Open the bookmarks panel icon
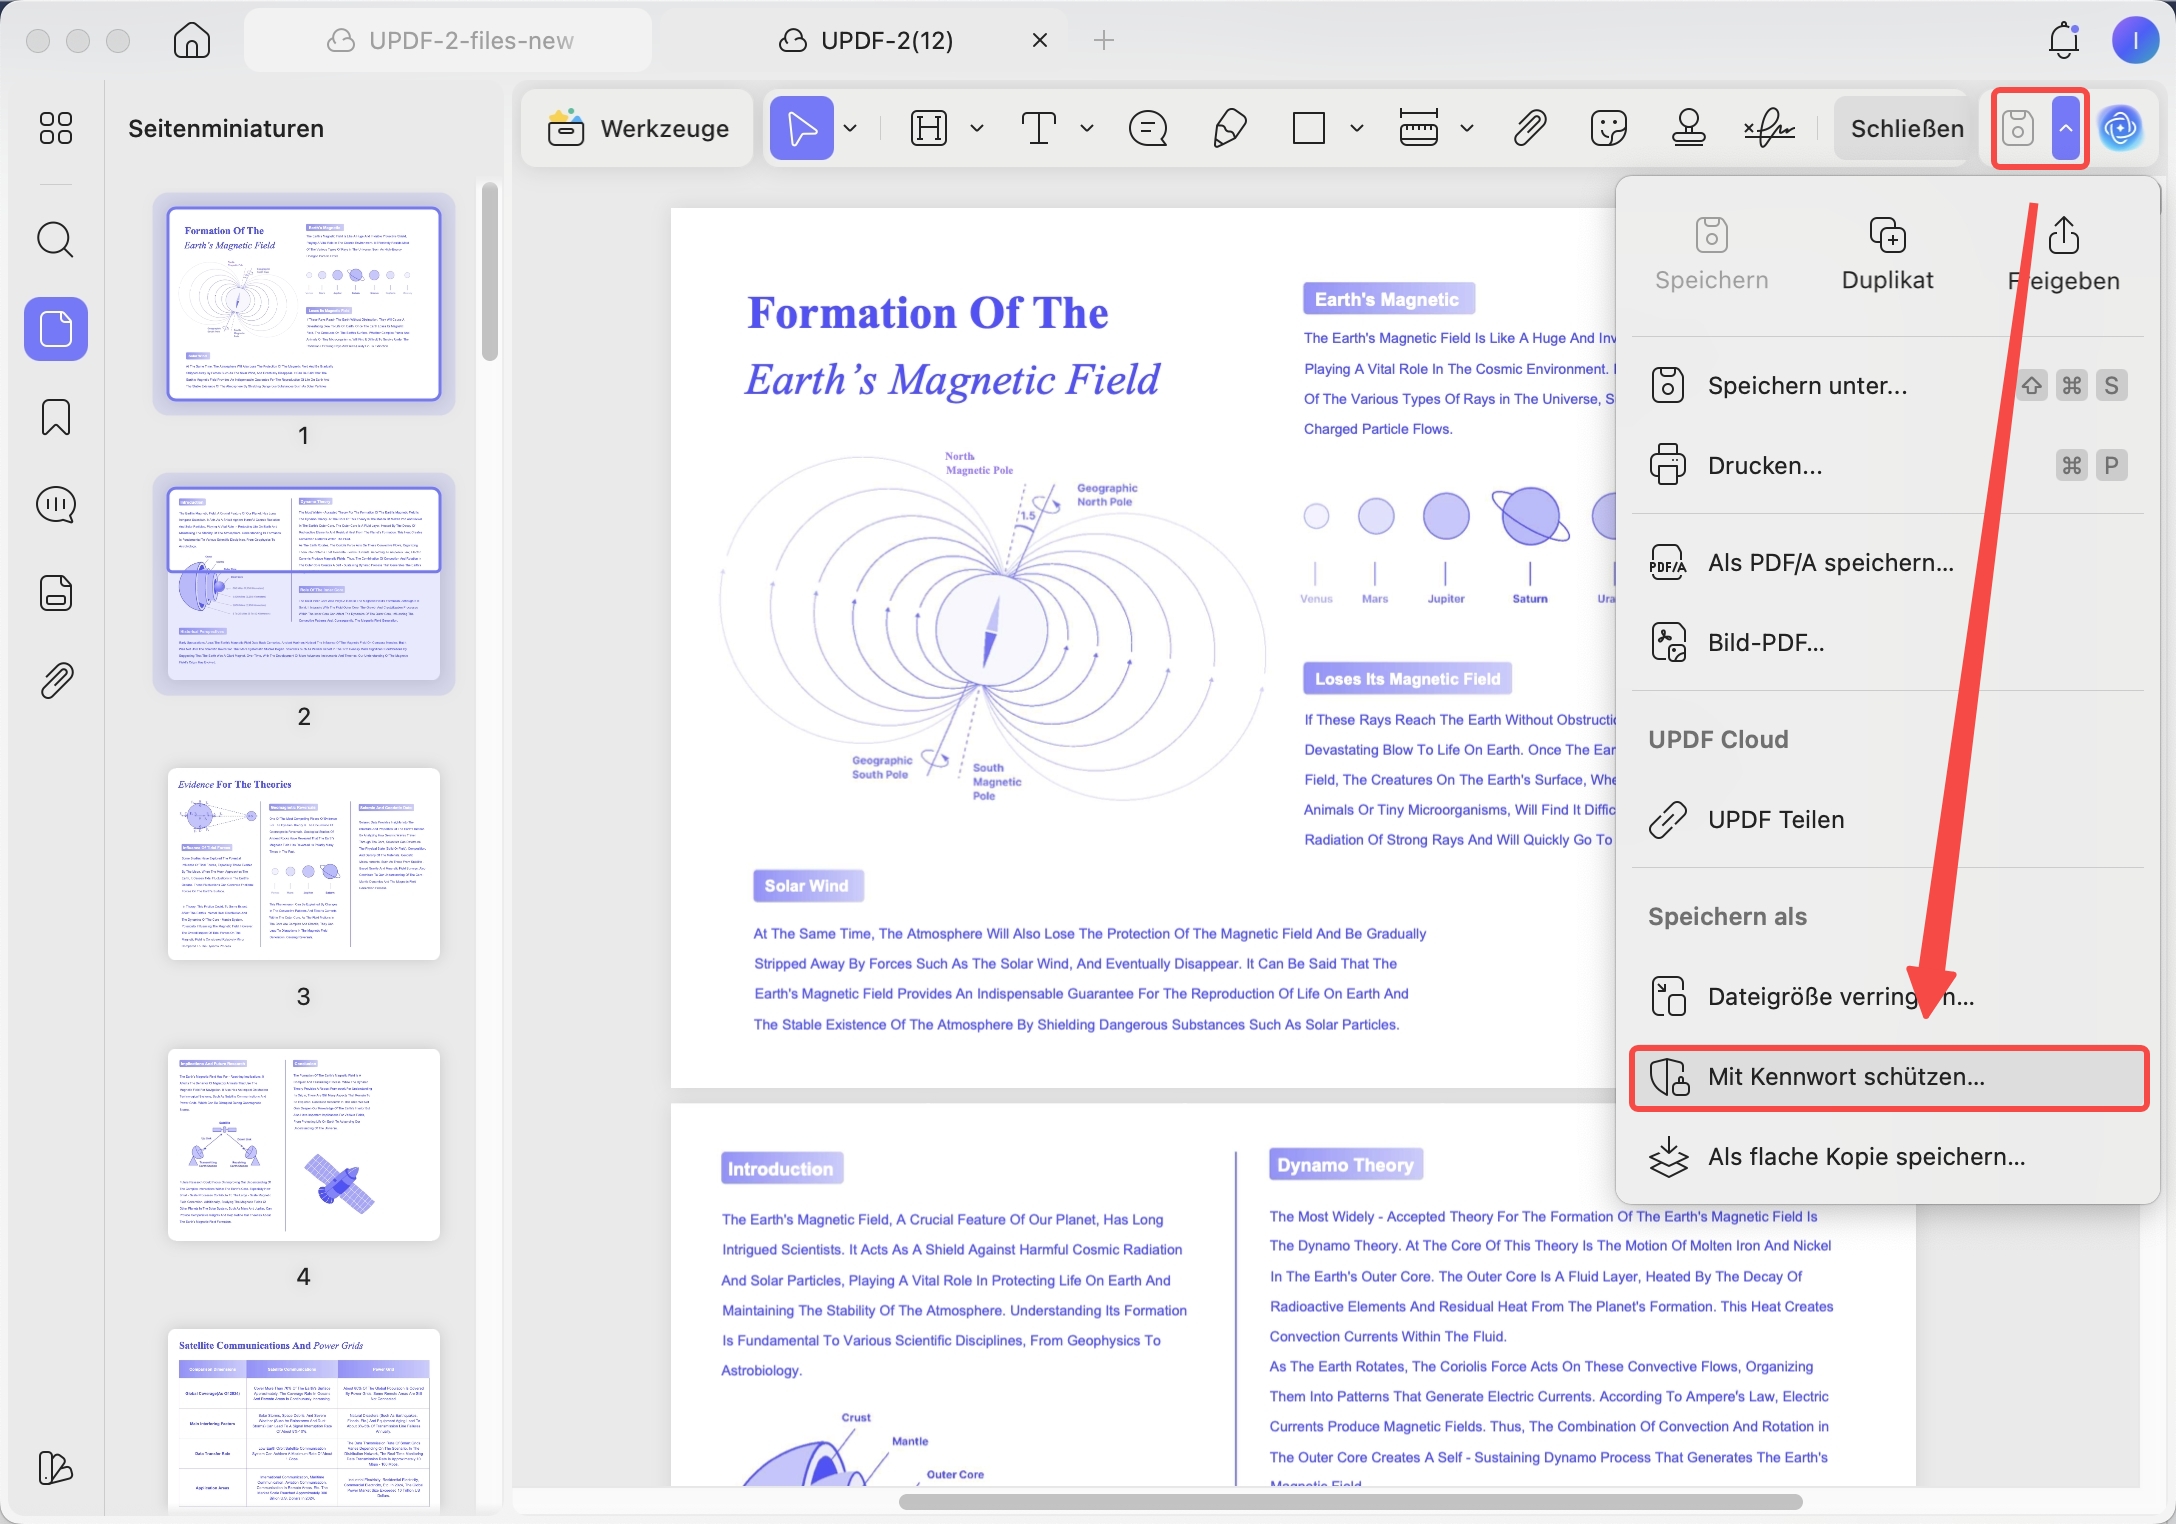 tap(55, 417)
